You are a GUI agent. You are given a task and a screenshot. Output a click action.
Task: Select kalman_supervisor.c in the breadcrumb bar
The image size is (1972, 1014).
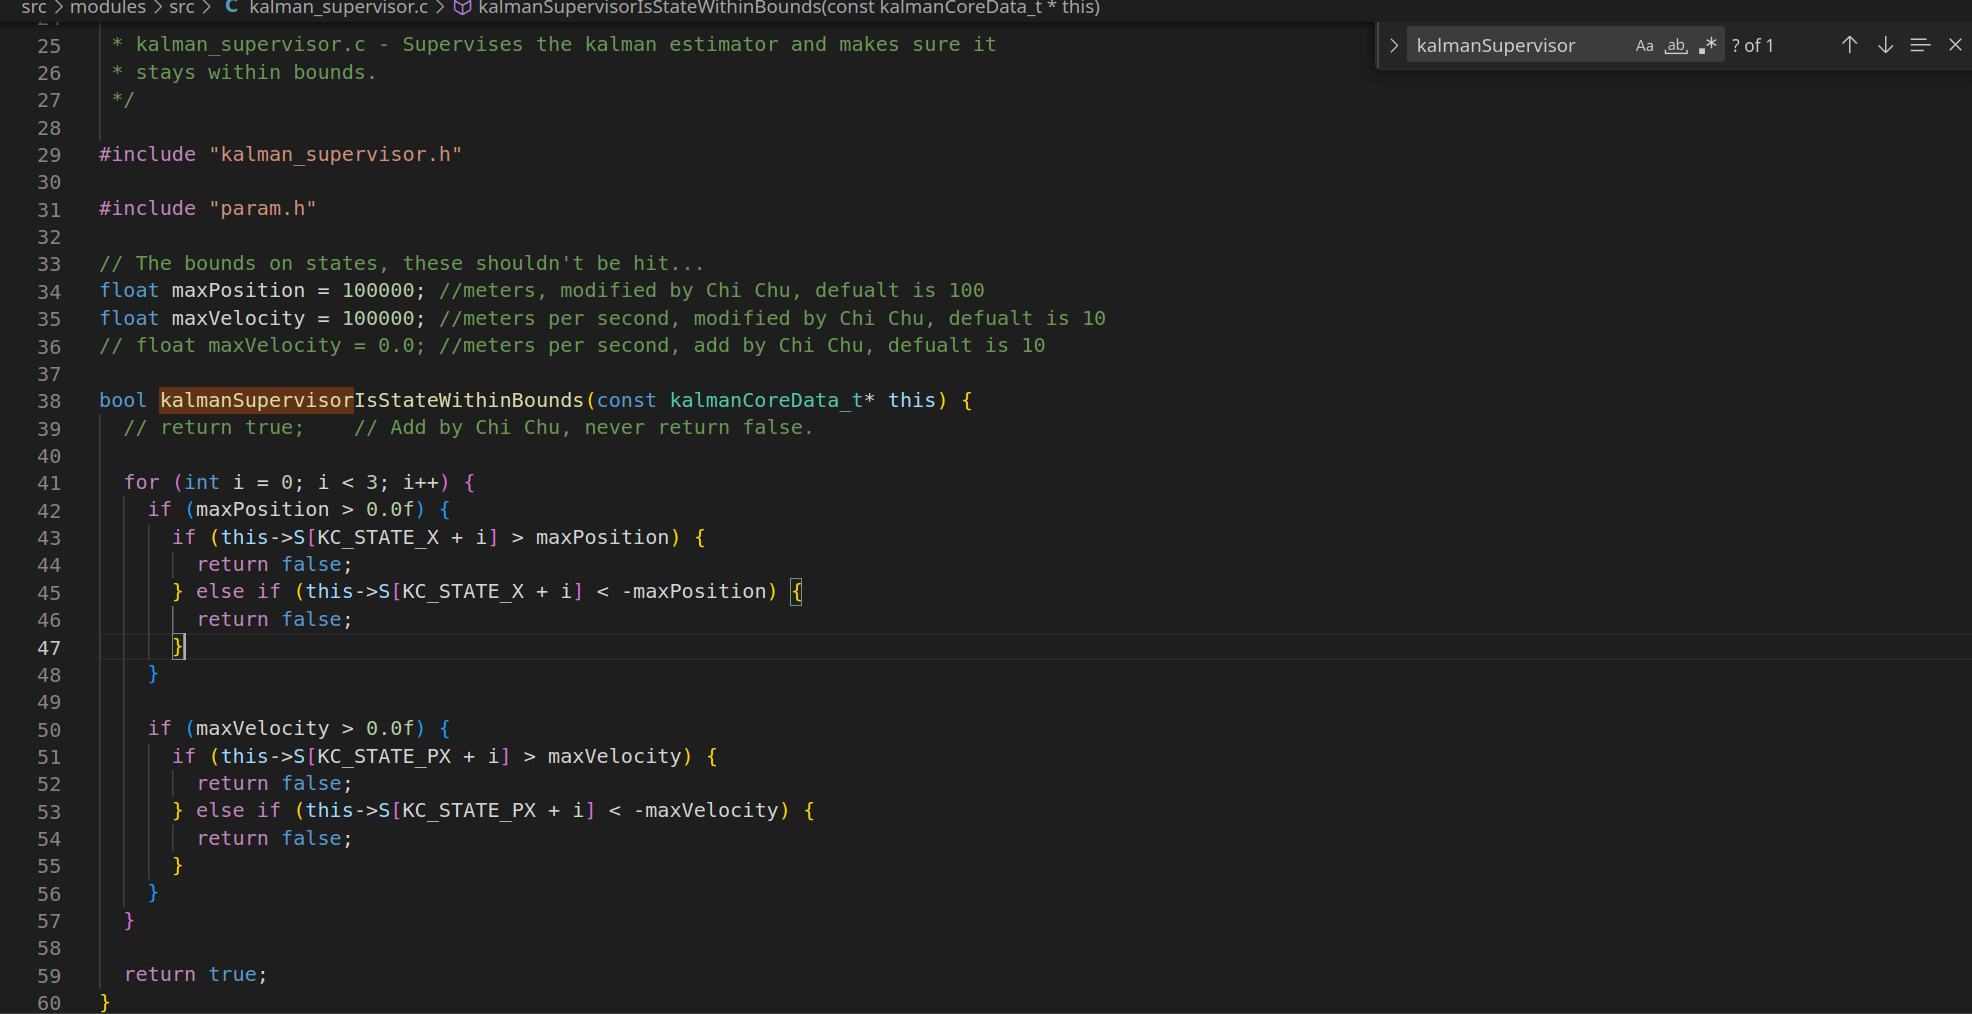coord(338,8)
